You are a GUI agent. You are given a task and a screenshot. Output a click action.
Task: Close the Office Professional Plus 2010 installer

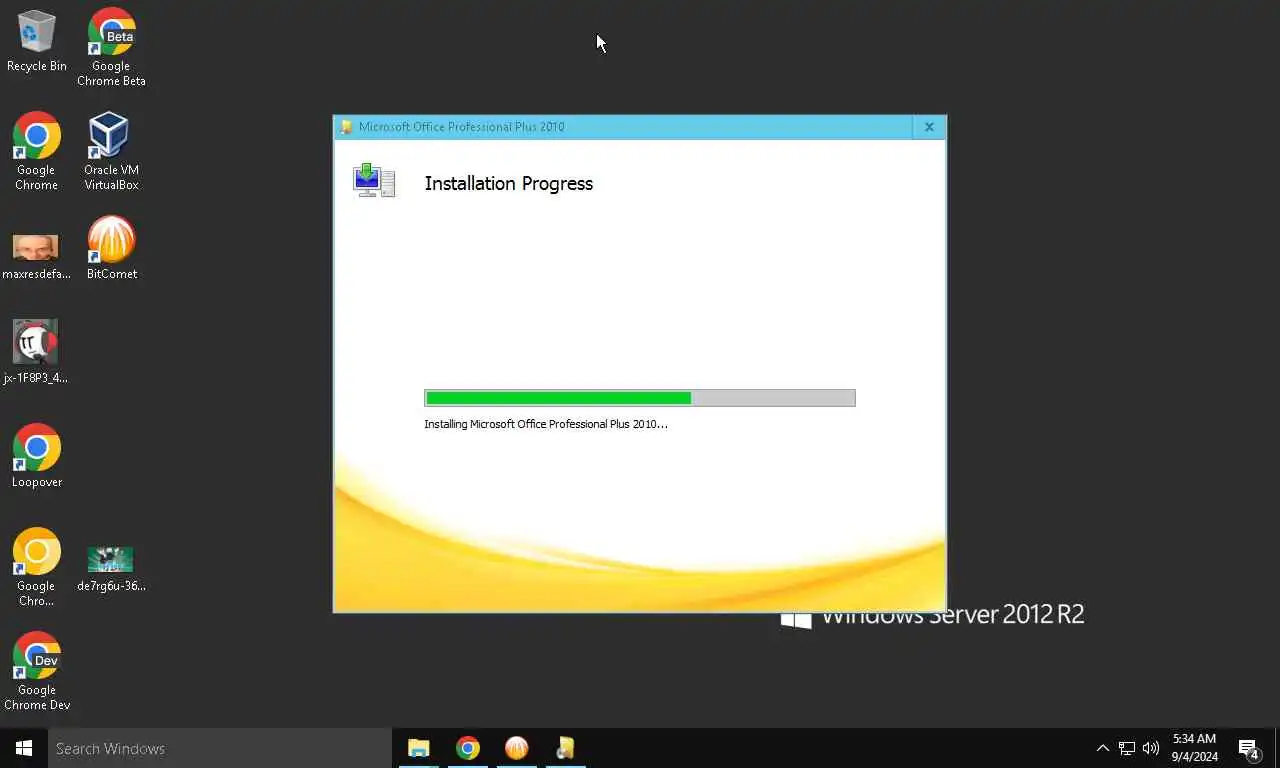point(929,127)
